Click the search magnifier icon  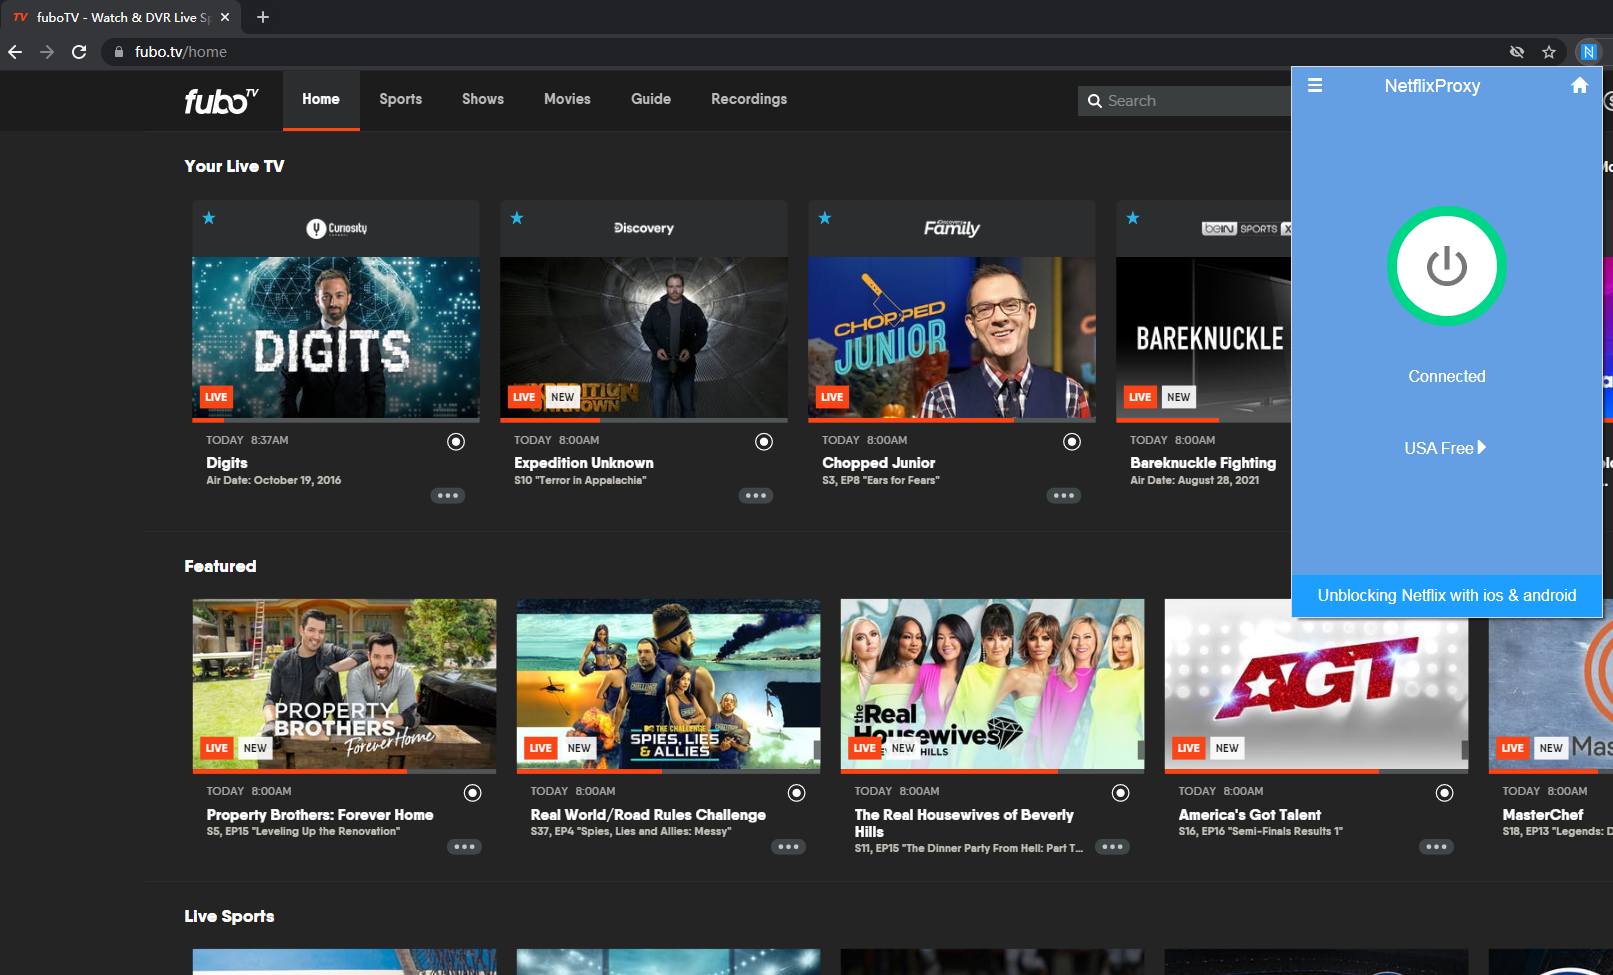[1095, 101]
